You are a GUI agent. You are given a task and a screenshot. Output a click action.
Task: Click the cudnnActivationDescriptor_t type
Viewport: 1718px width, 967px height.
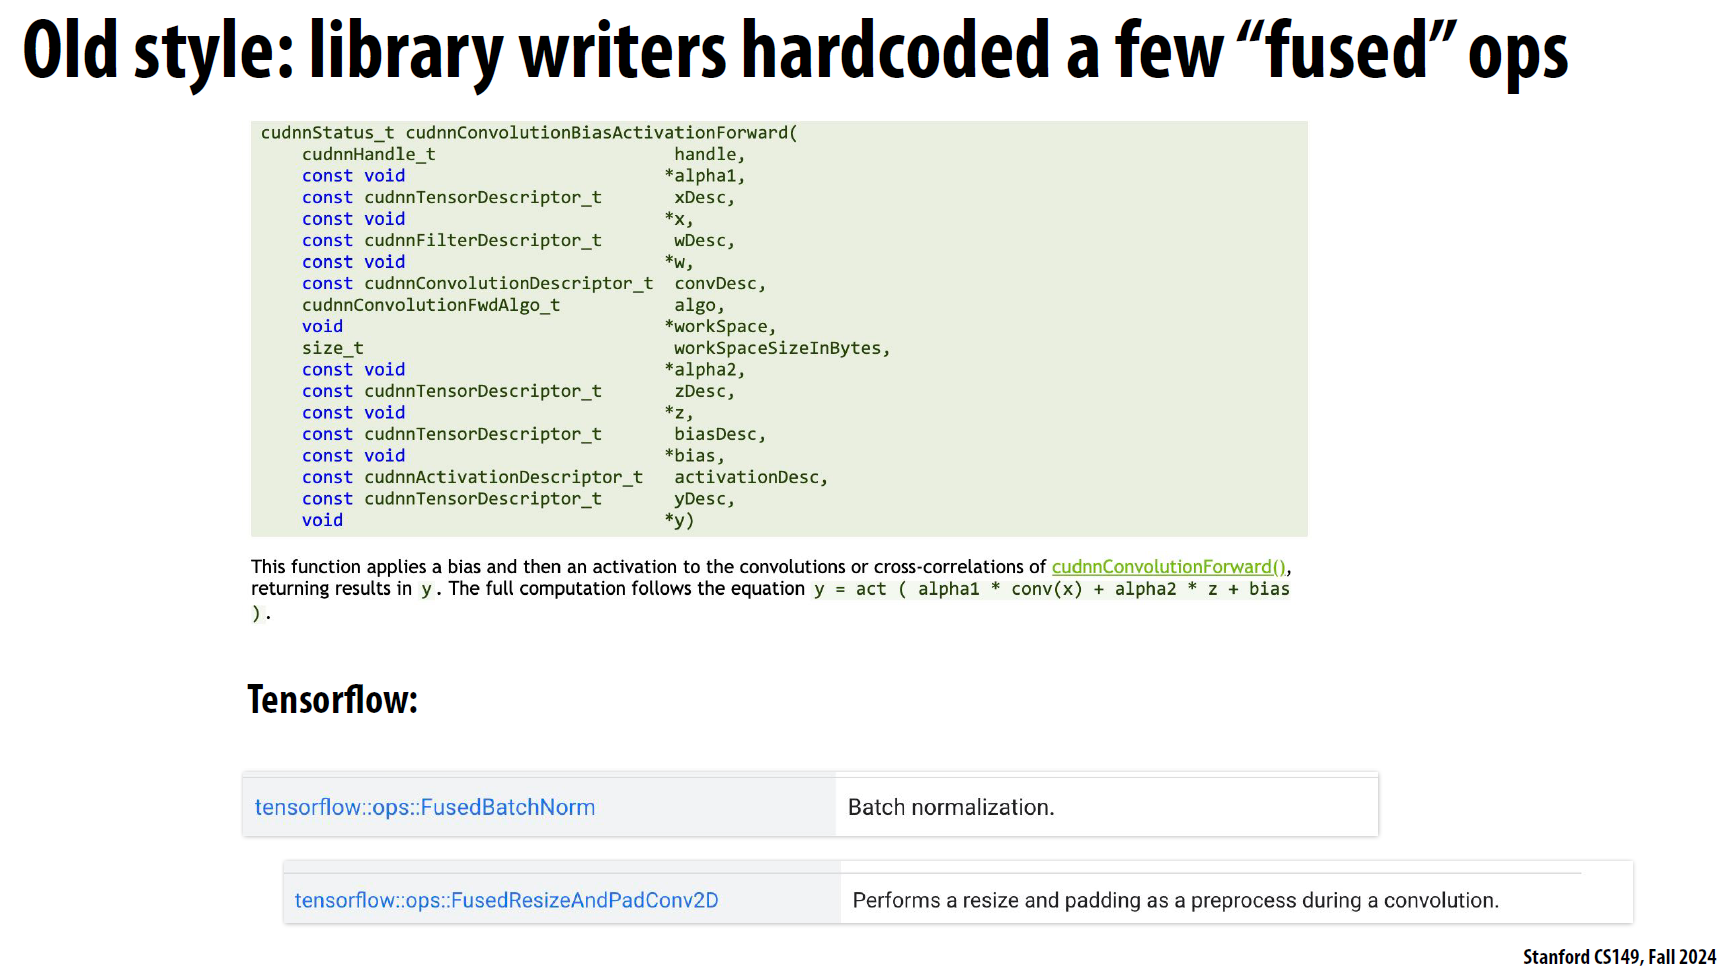[x=503, y=477]
